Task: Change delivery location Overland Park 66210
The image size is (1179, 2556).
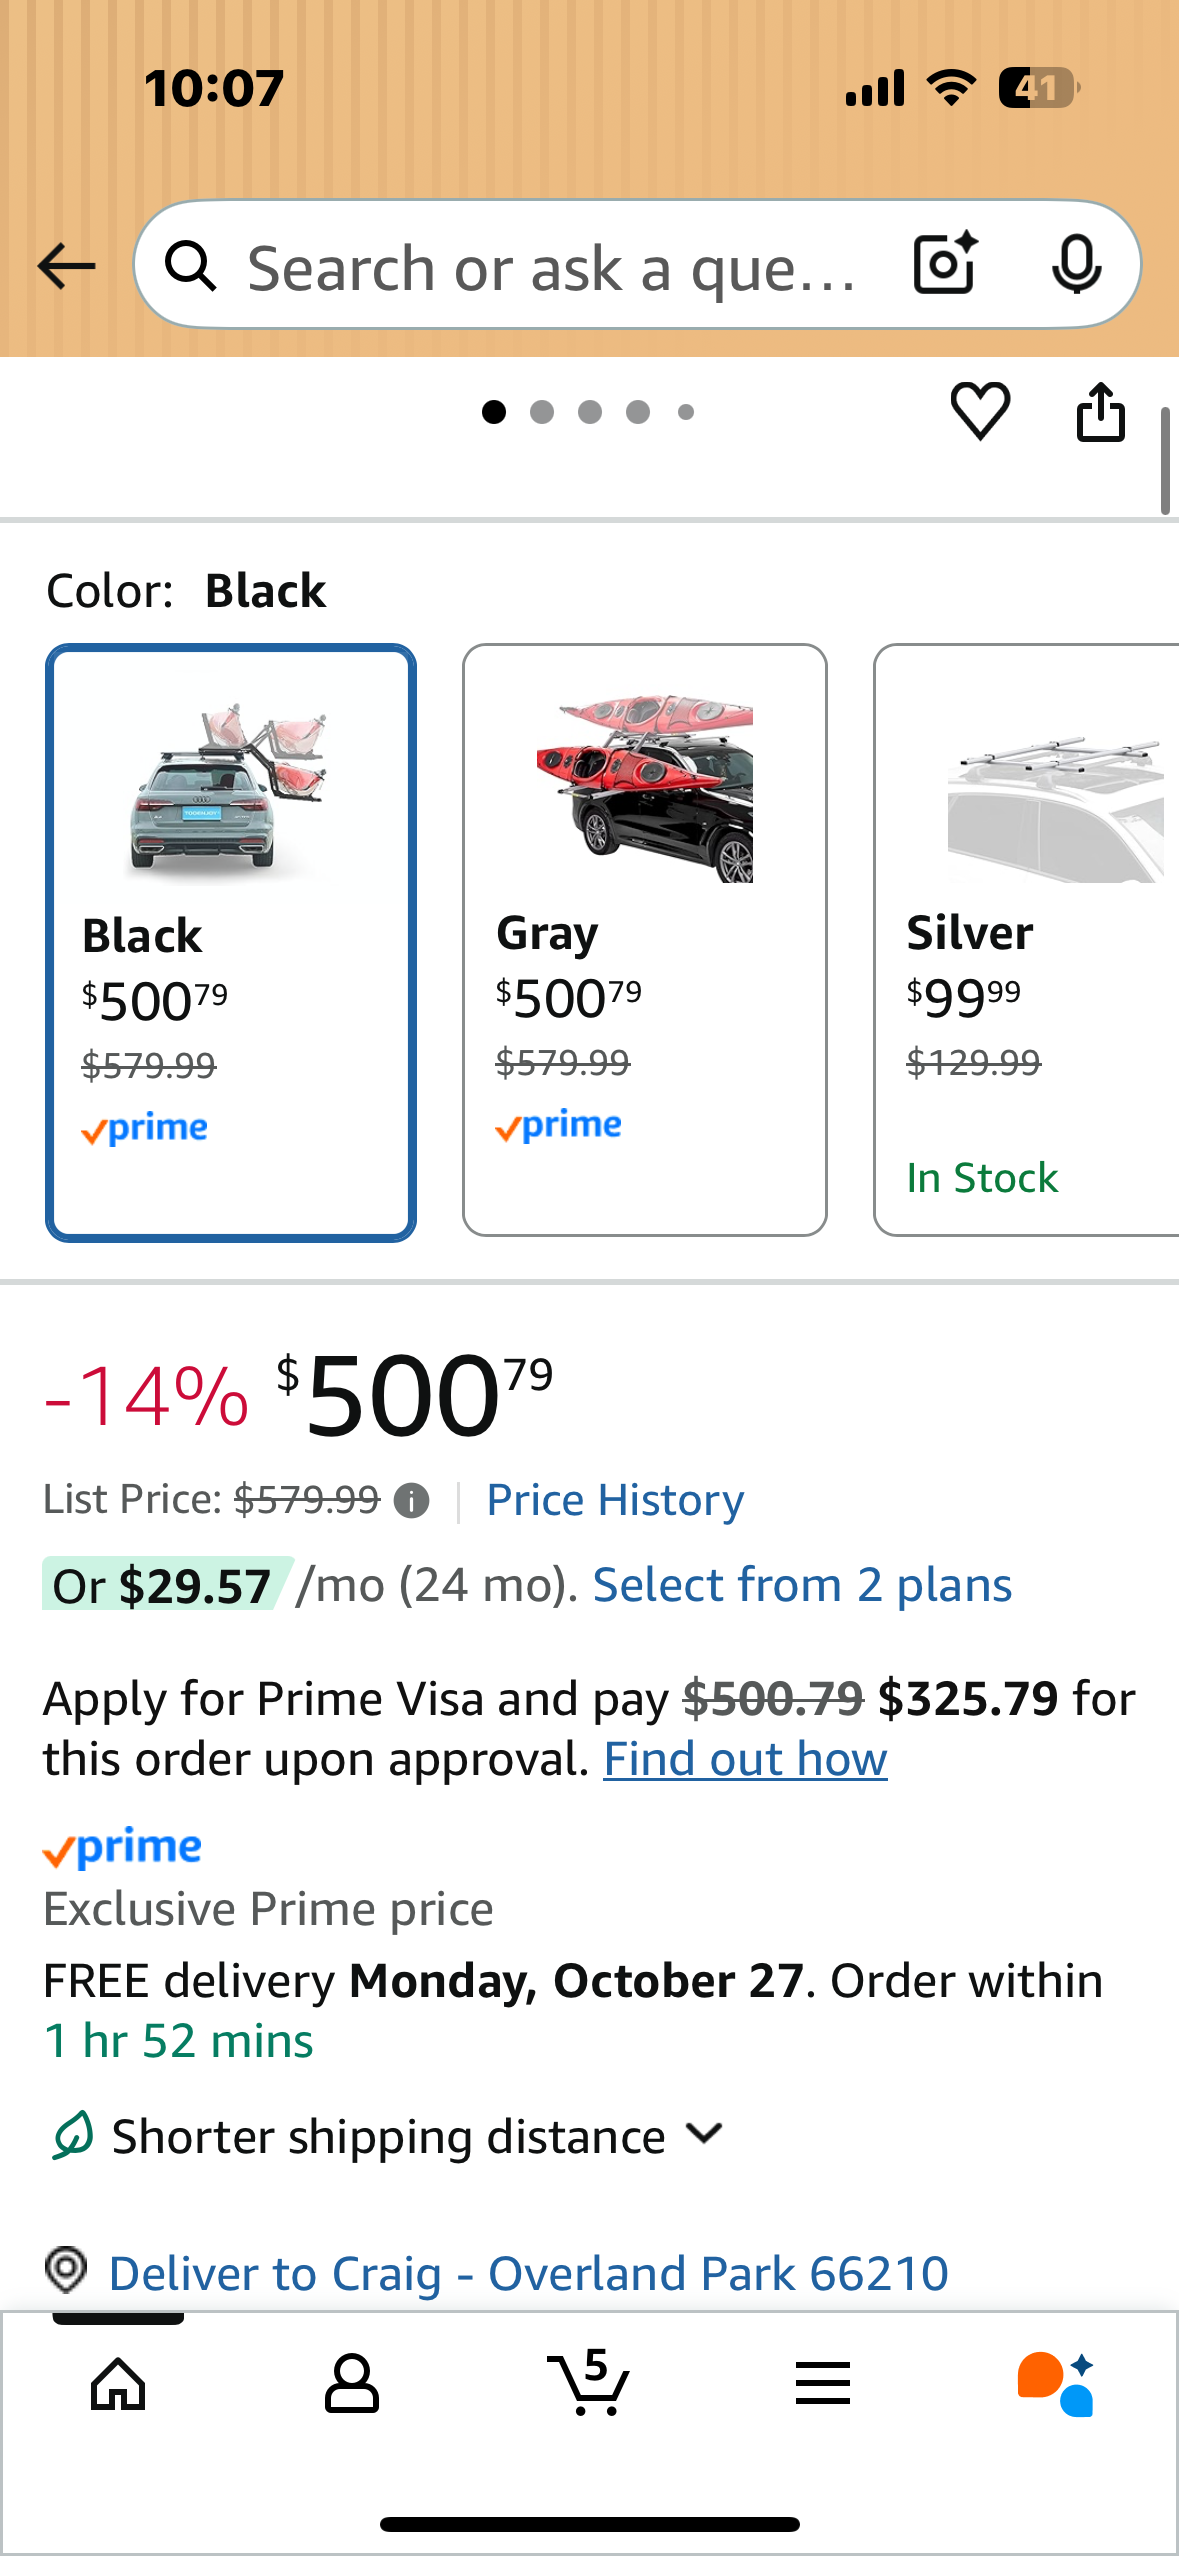Action: [528, 2273]
